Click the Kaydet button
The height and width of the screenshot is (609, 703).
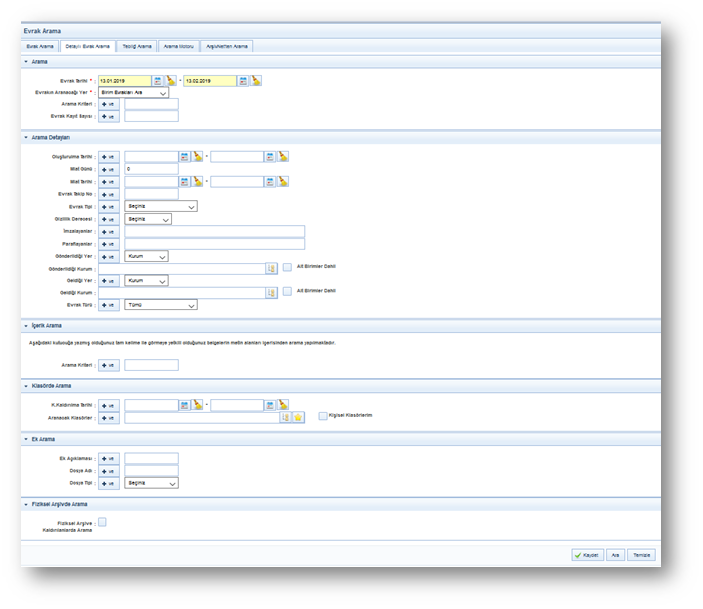[x=587, y=554]
